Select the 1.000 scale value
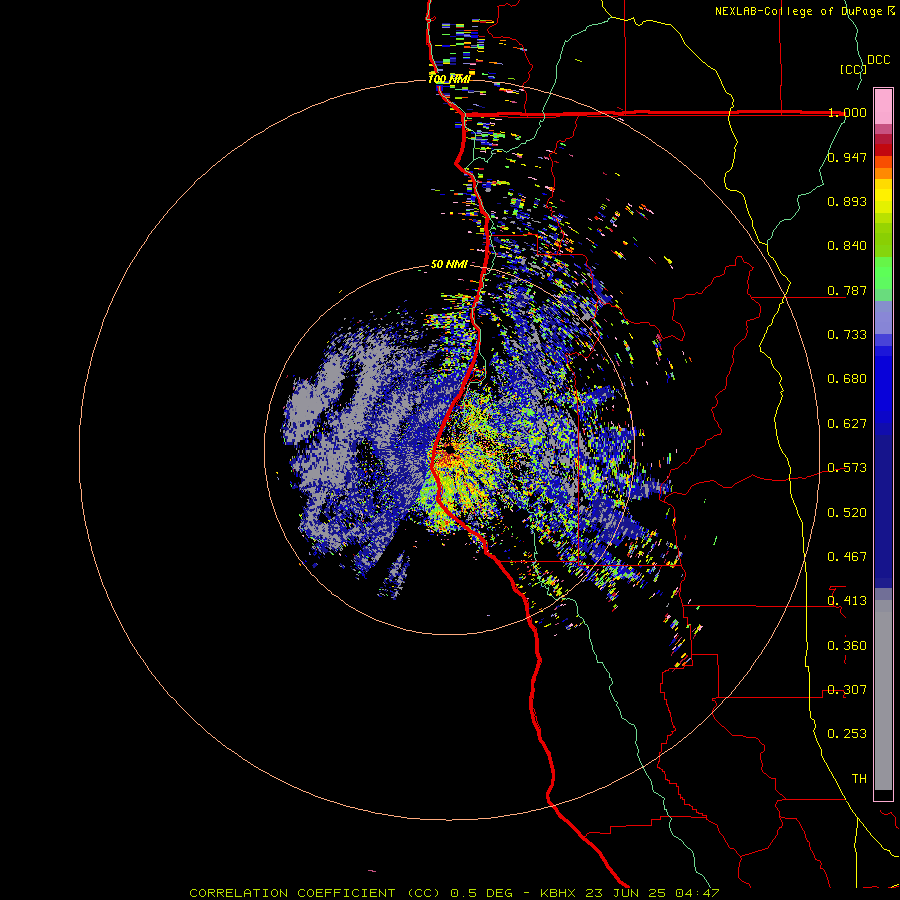 coord(847,112)
